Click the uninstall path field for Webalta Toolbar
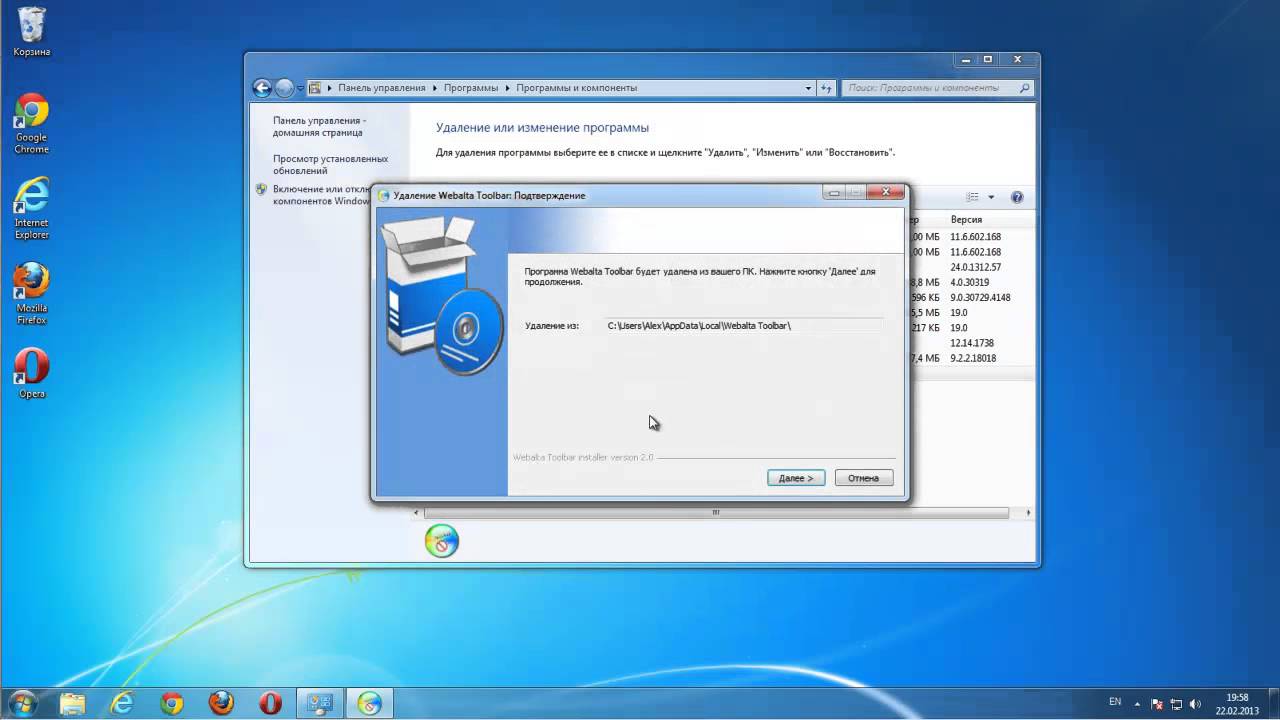Viewport: 1280px width, 720px height. click(x=744, y=326)
